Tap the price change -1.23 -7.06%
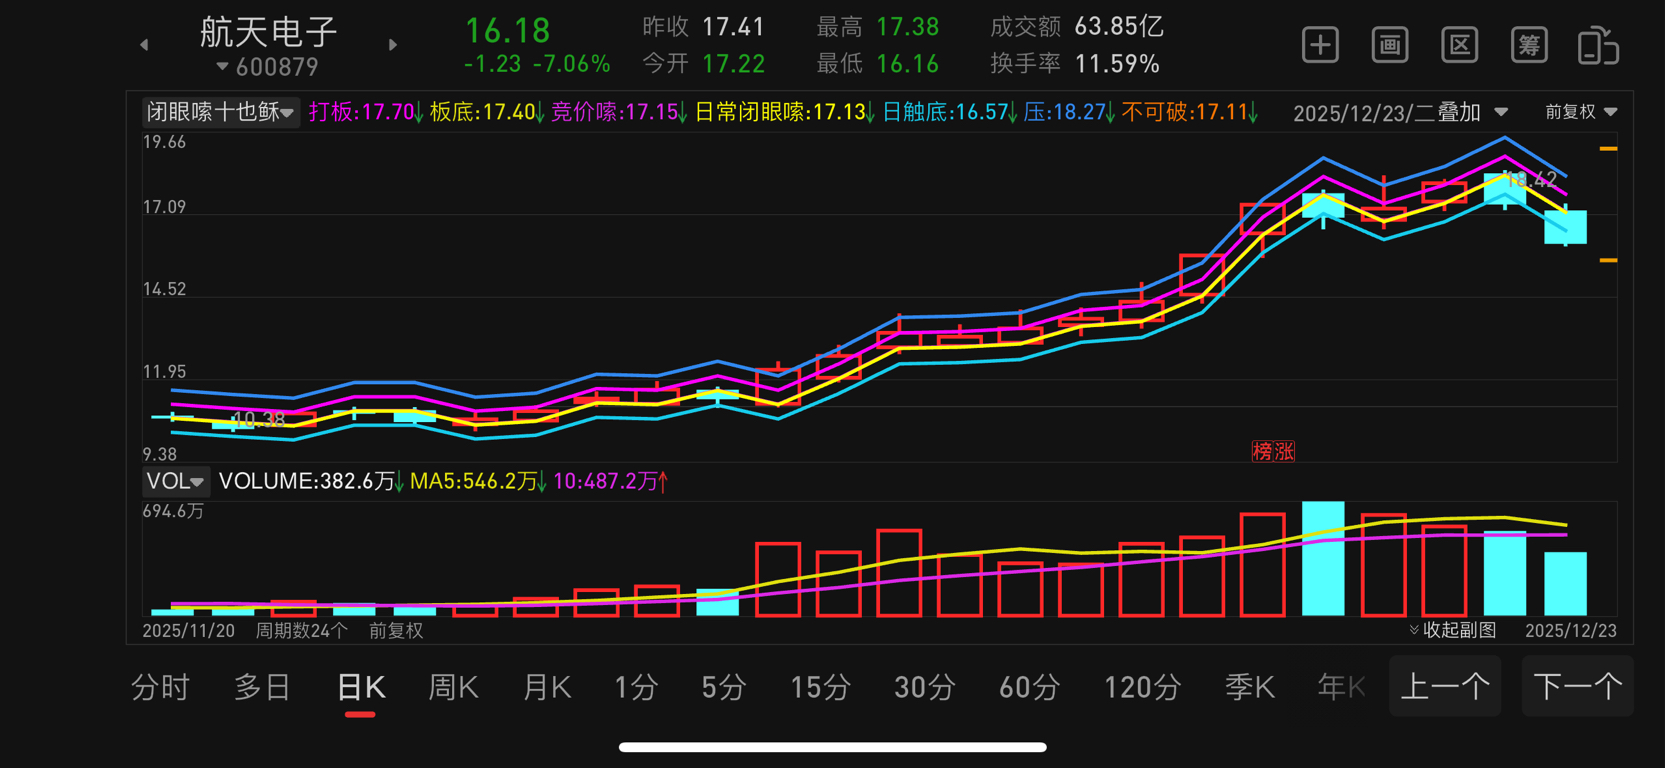Viewport: 1665px width, 769px height. tap(537, 65)
